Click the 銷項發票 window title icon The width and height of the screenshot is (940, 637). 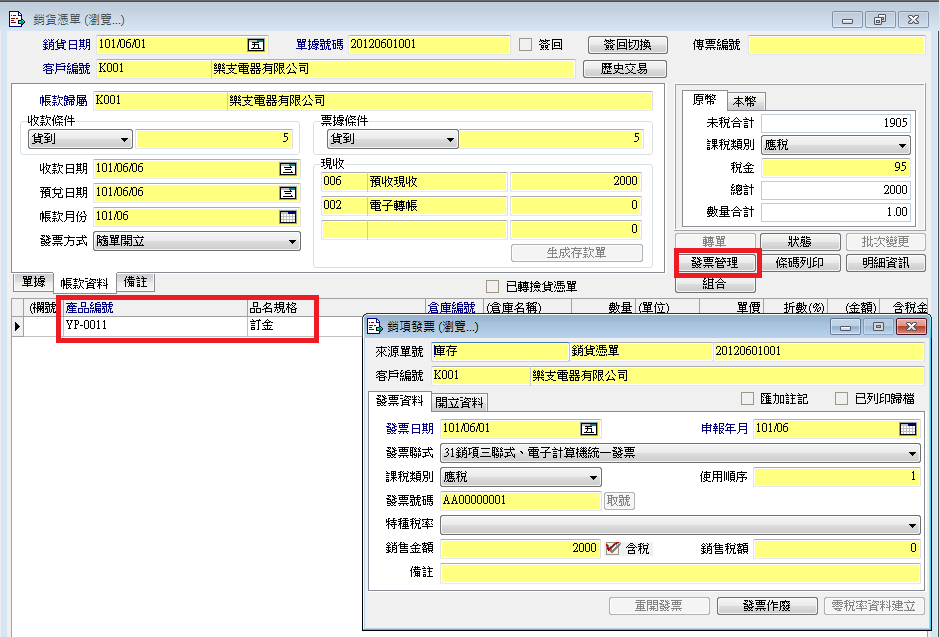[375, 327]
